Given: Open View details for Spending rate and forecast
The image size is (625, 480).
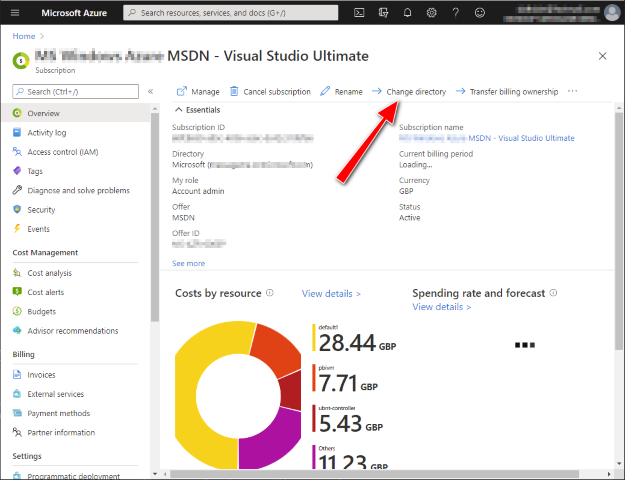Looking at the screenshot, I should (x=442, y=307).
